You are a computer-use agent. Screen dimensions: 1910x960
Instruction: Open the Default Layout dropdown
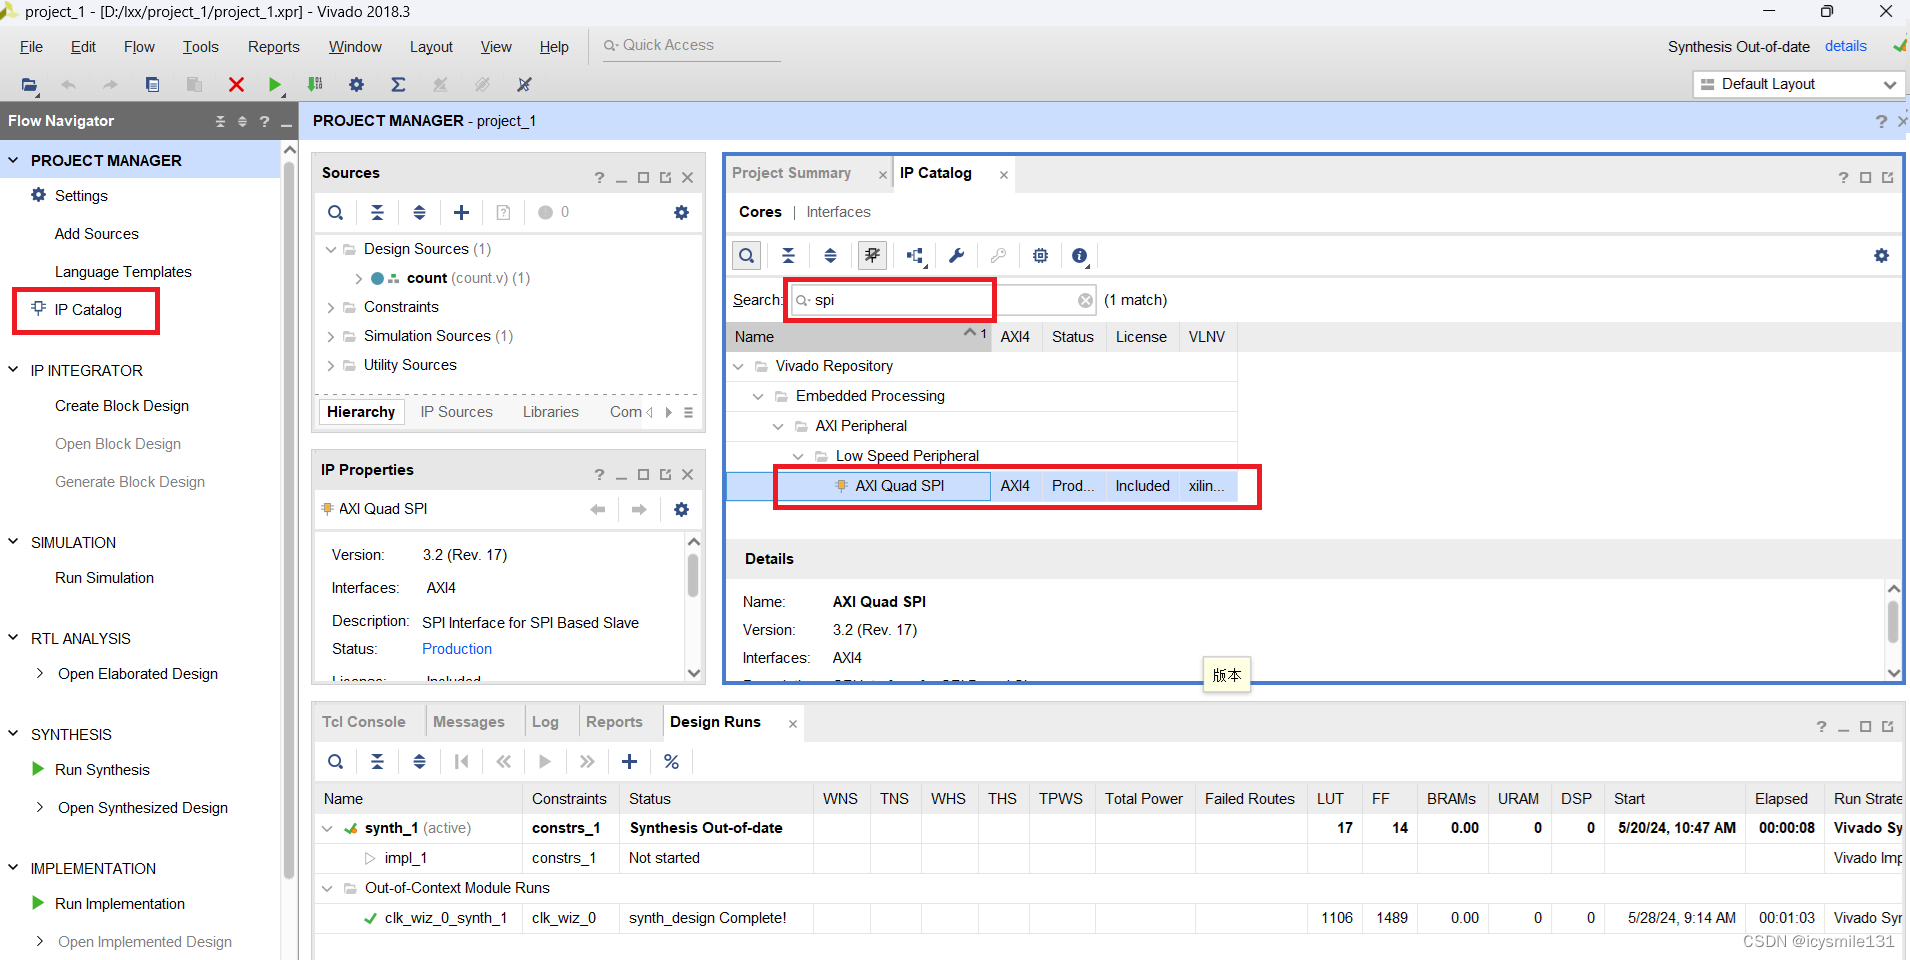1798,84
